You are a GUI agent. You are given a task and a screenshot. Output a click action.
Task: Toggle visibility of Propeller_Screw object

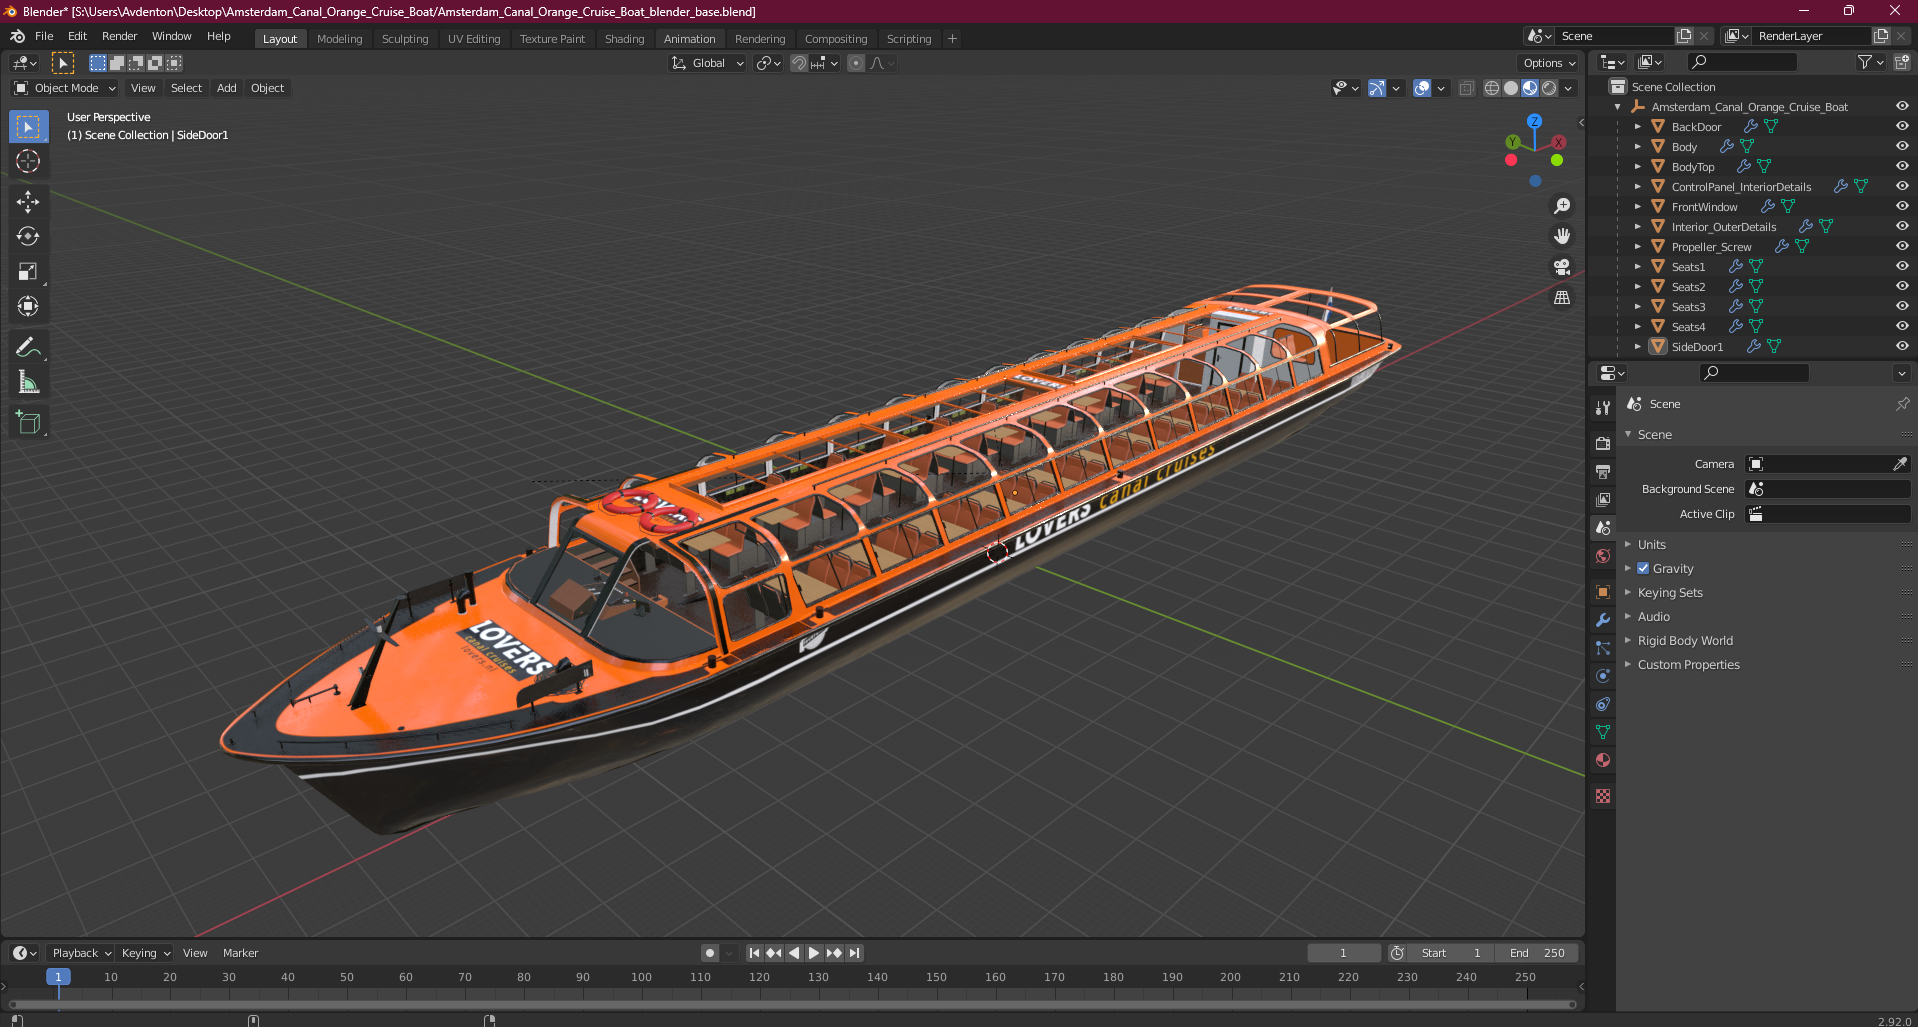1902,246
